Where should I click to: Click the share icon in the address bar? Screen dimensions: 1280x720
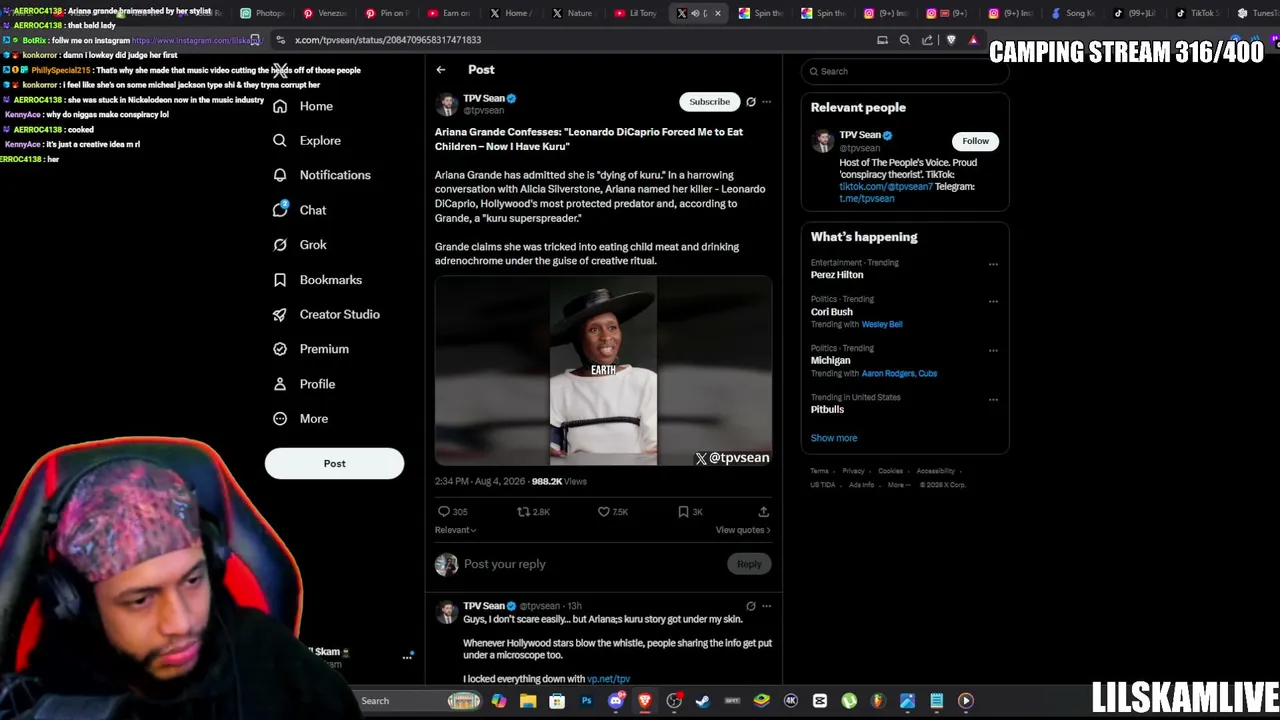[x=928, y=40]
